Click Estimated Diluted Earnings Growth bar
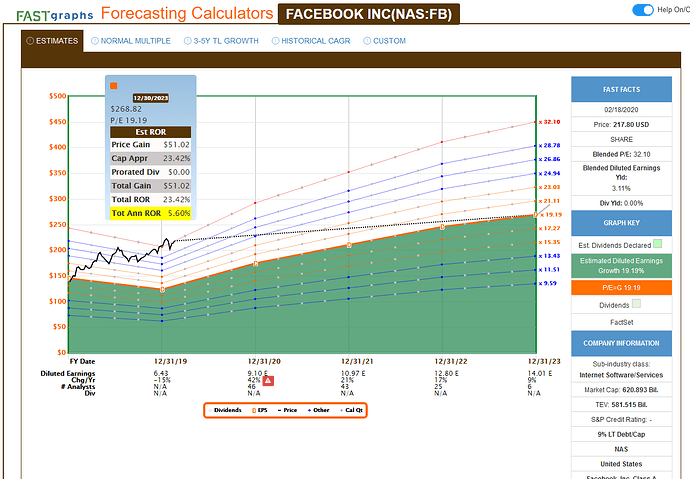690x479 pixels. (x=621, y=266)
